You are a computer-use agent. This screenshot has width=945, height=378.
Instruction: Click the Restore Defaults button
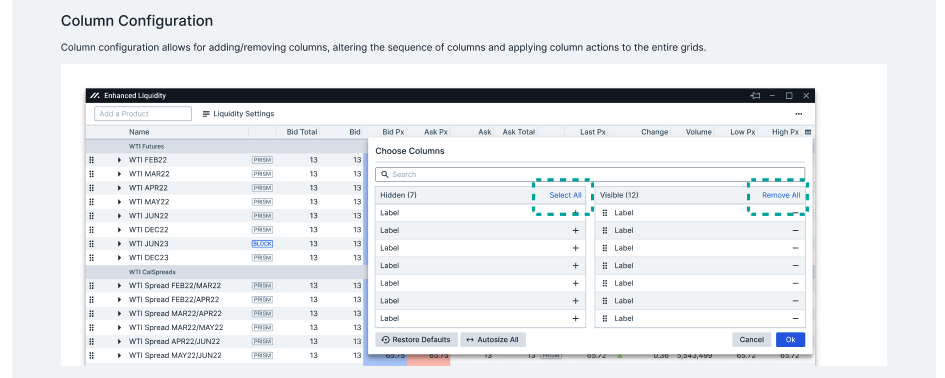[x=416, y=339]
